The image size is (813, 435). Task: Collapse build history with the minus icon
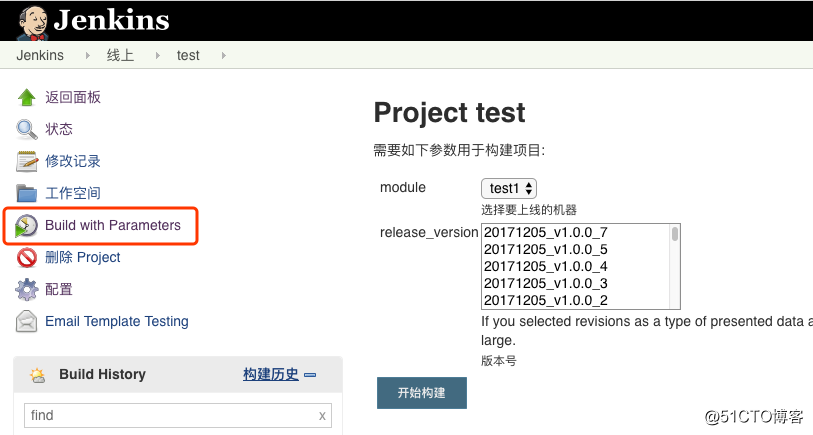310,375
